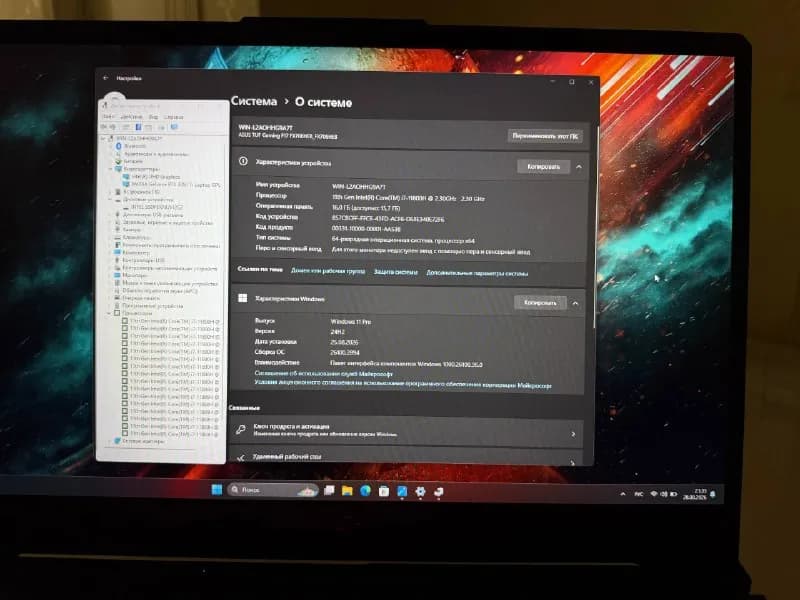Open Соглашение об использовании служб Майкрософт link
The height and width of the screenshot is (600, 800).
[x=323, y=374]
